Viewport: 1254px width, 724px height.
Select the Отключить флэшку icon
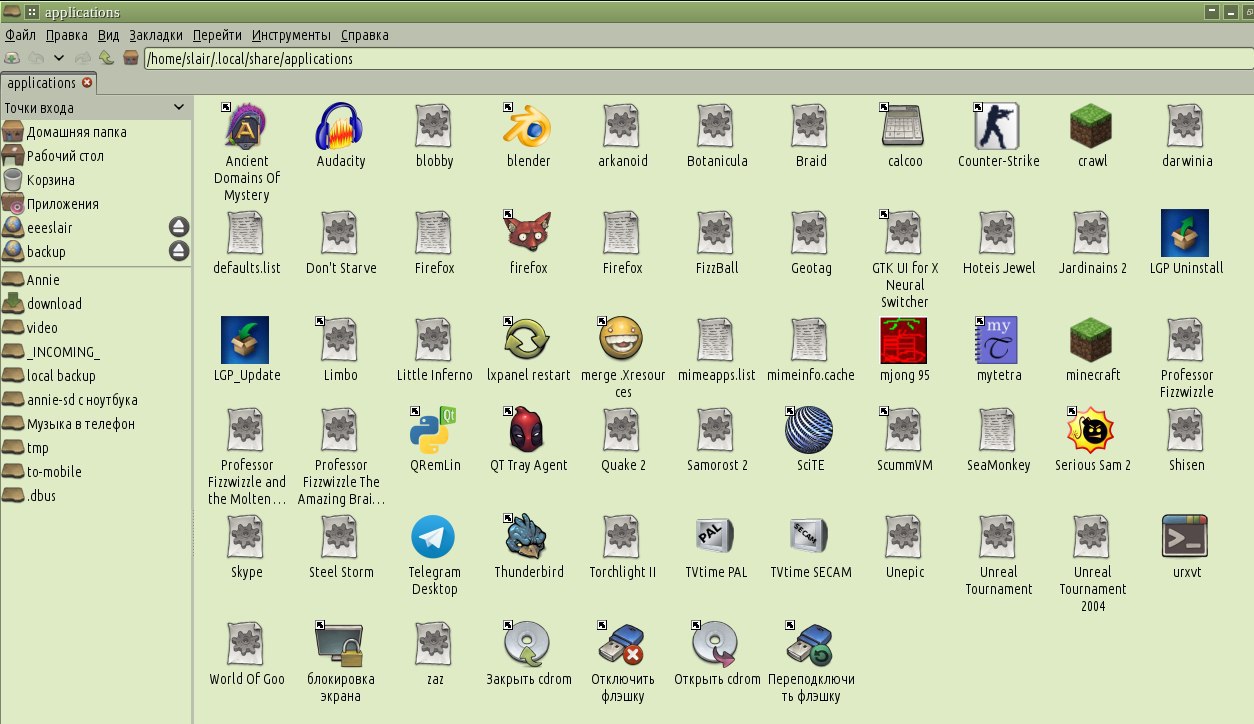[x=622, y=644]
